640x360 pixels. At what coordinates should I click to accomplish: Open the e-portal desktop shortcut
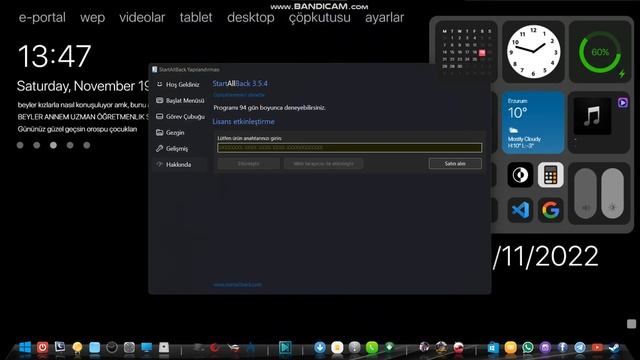[42, 18]
